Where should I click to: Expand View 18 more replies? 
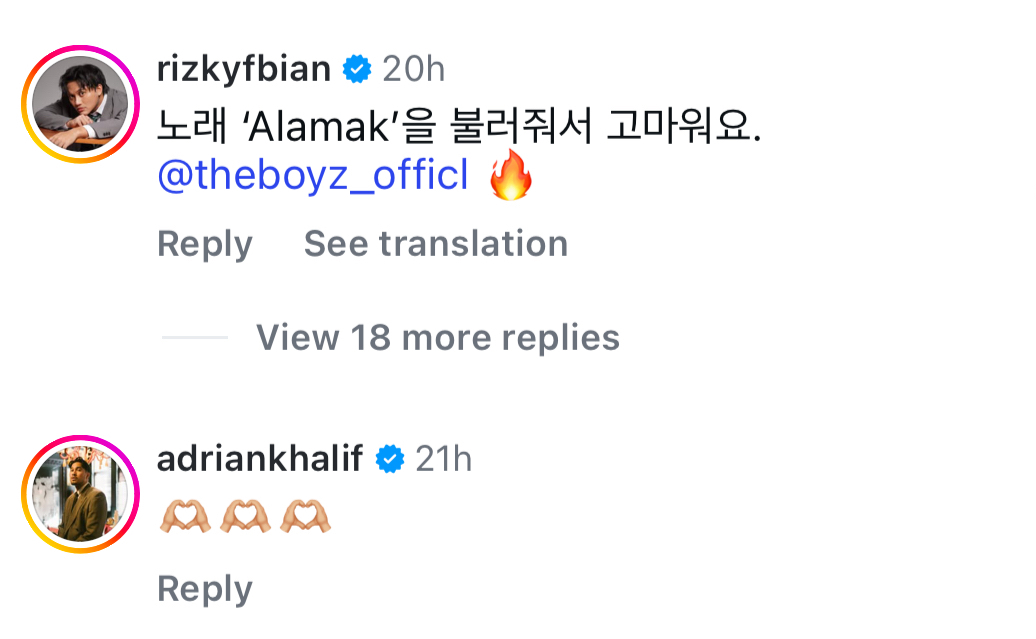[437, 338]
